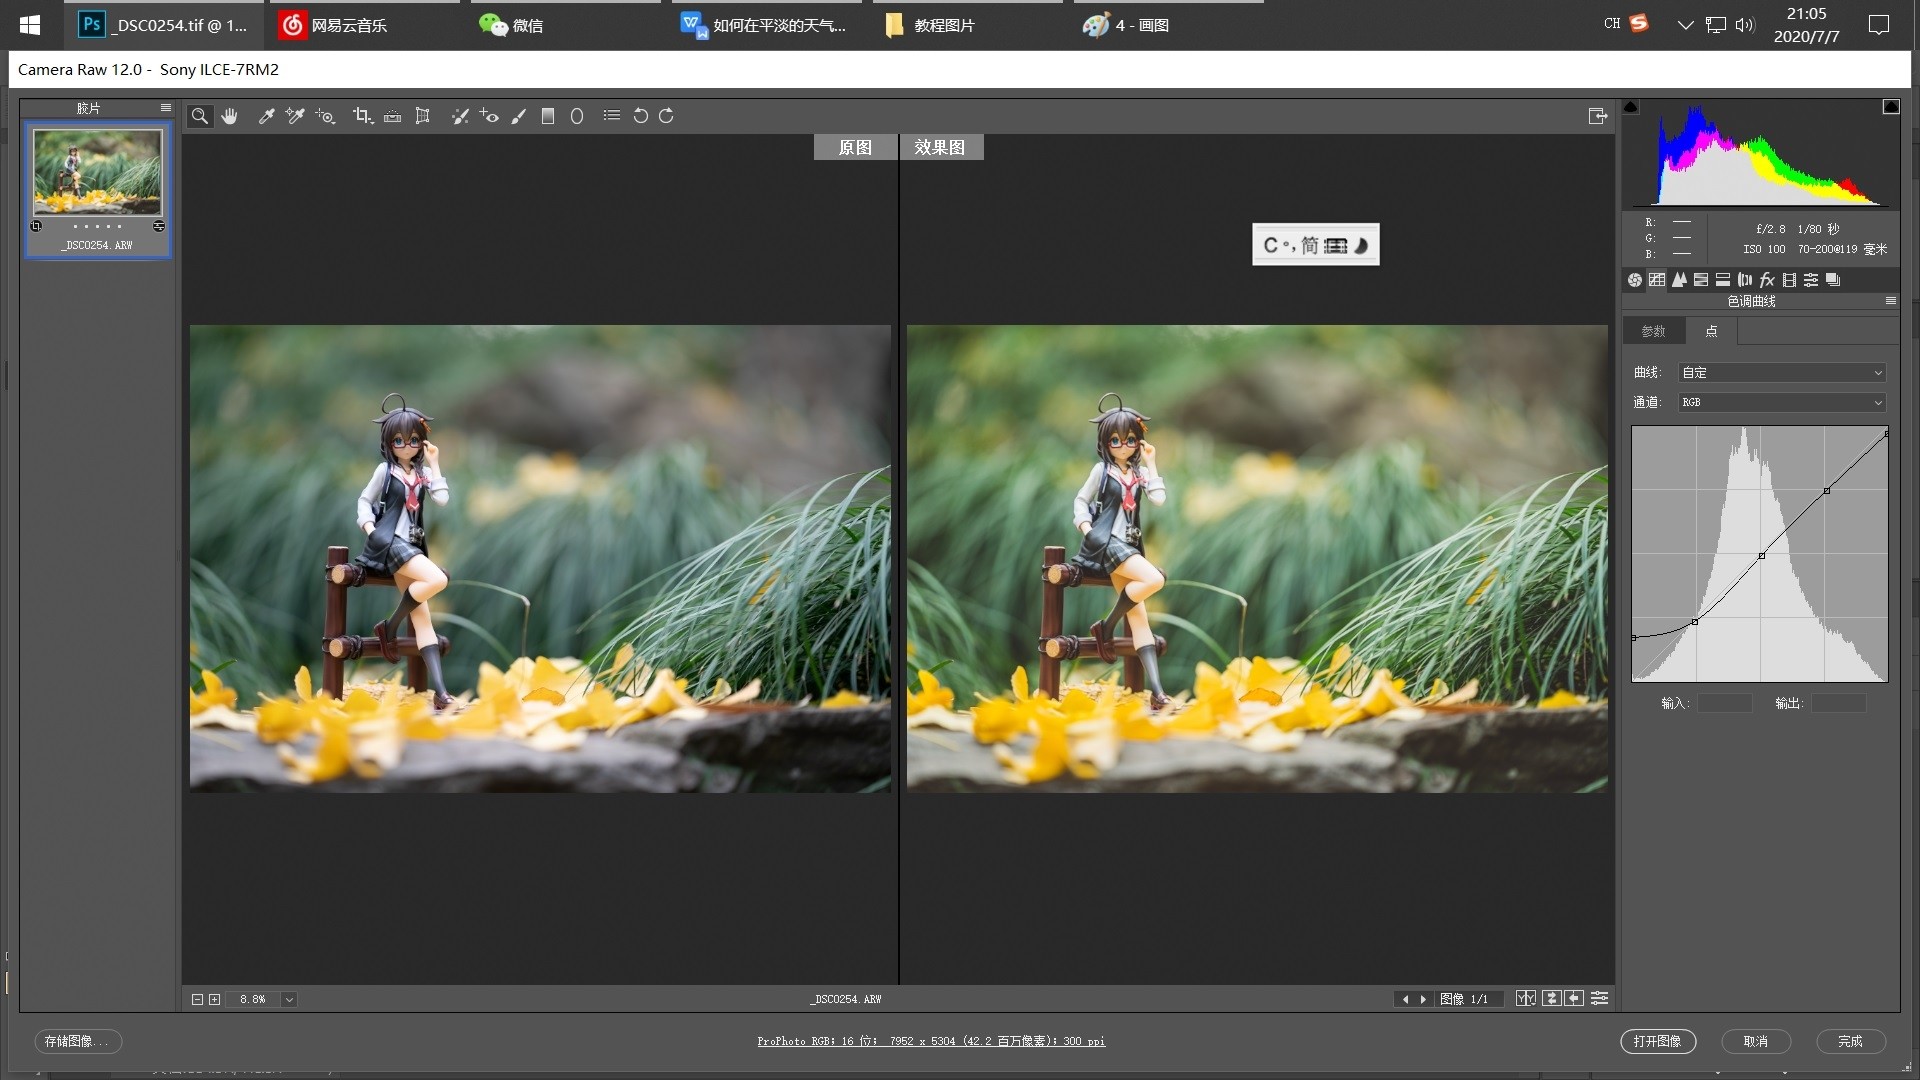Open workflow options link ProPhoto RGB
This screenshot has width=1920, height=1080.
click(931, 1041)
